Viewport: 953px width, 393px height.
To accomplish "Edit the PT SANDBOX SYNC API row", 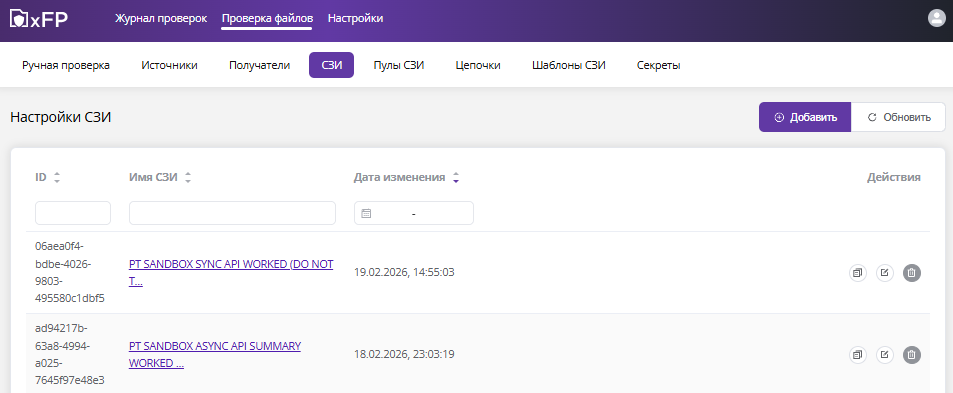I will click(884, 273).
